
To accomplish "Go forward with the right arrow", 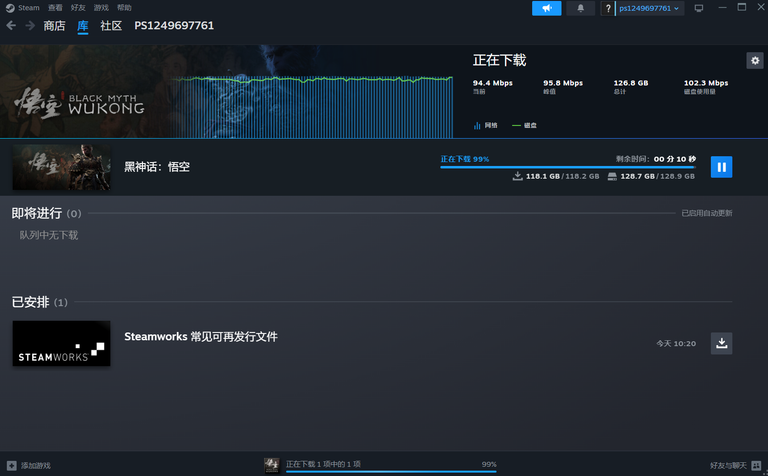I will pos(30,25).
